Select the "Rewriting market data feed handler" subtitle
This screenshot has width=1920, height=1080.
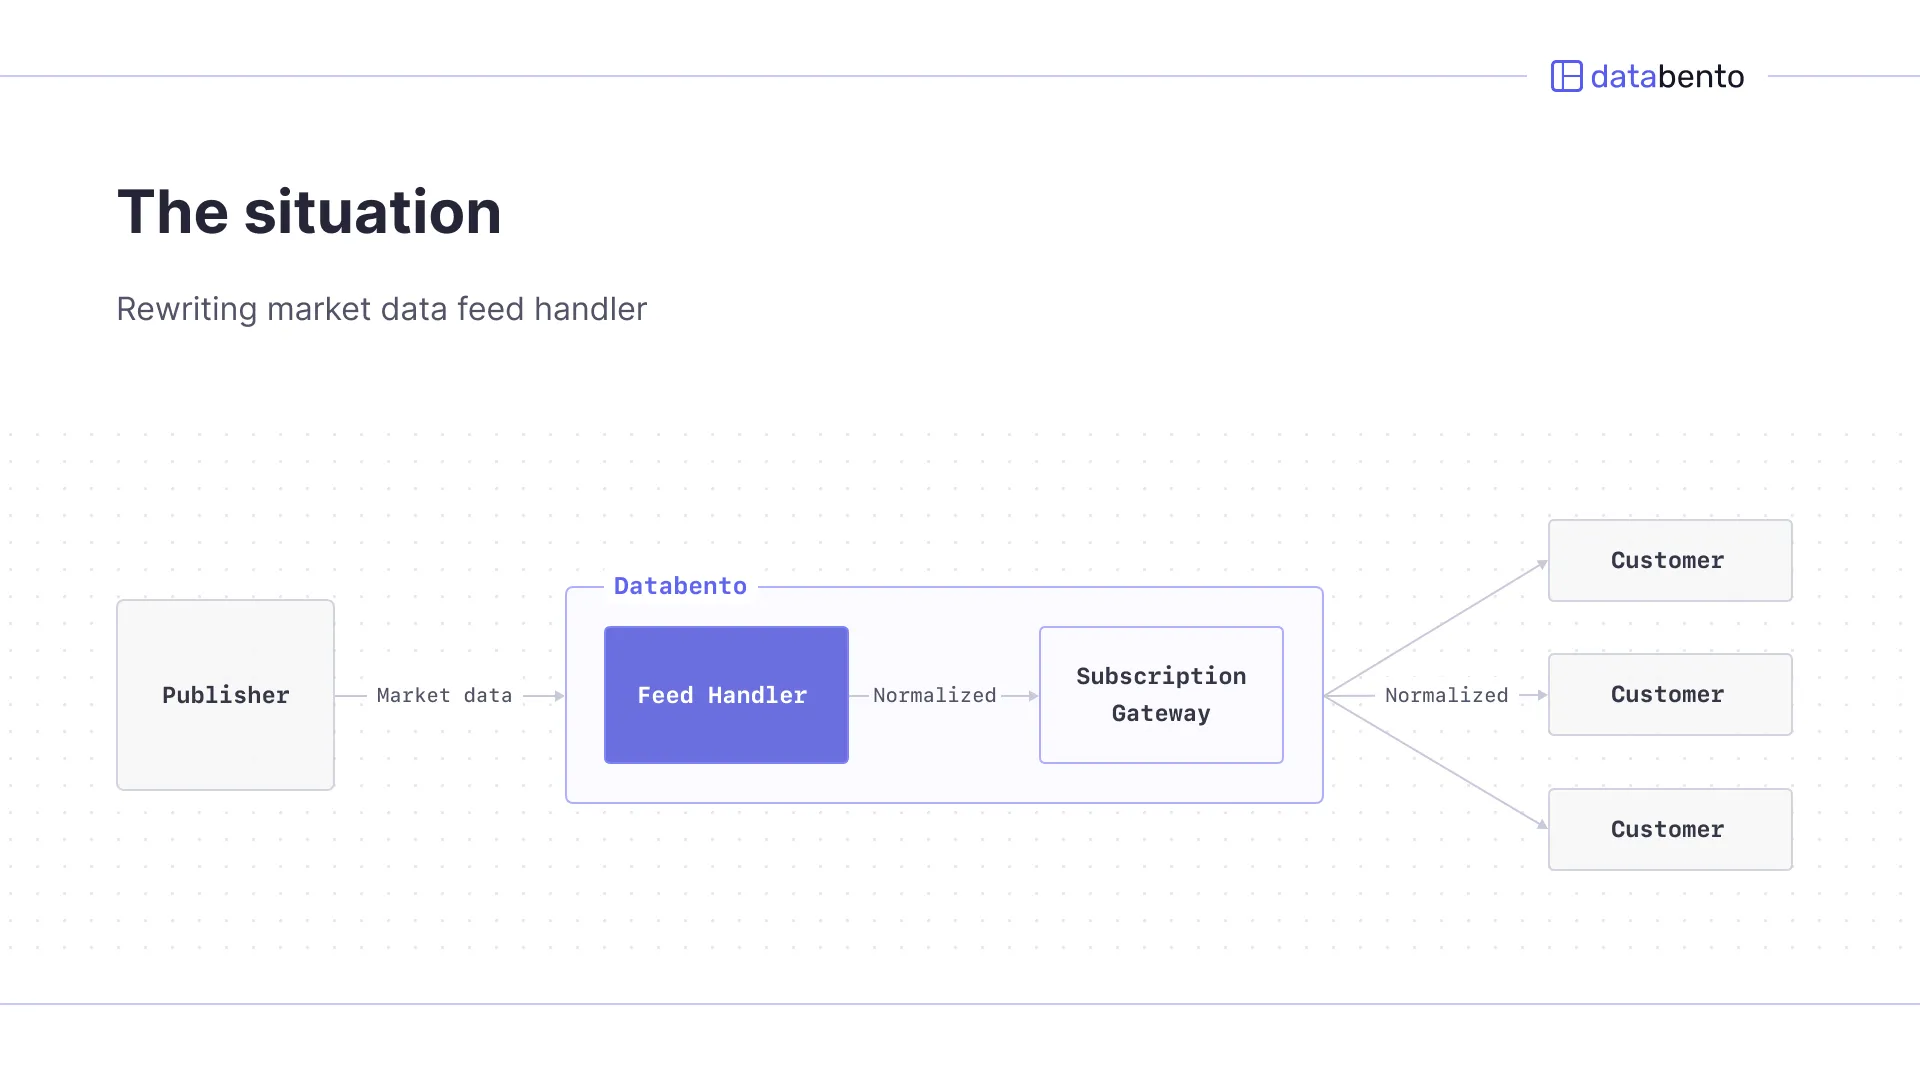[x=381, y=309]
